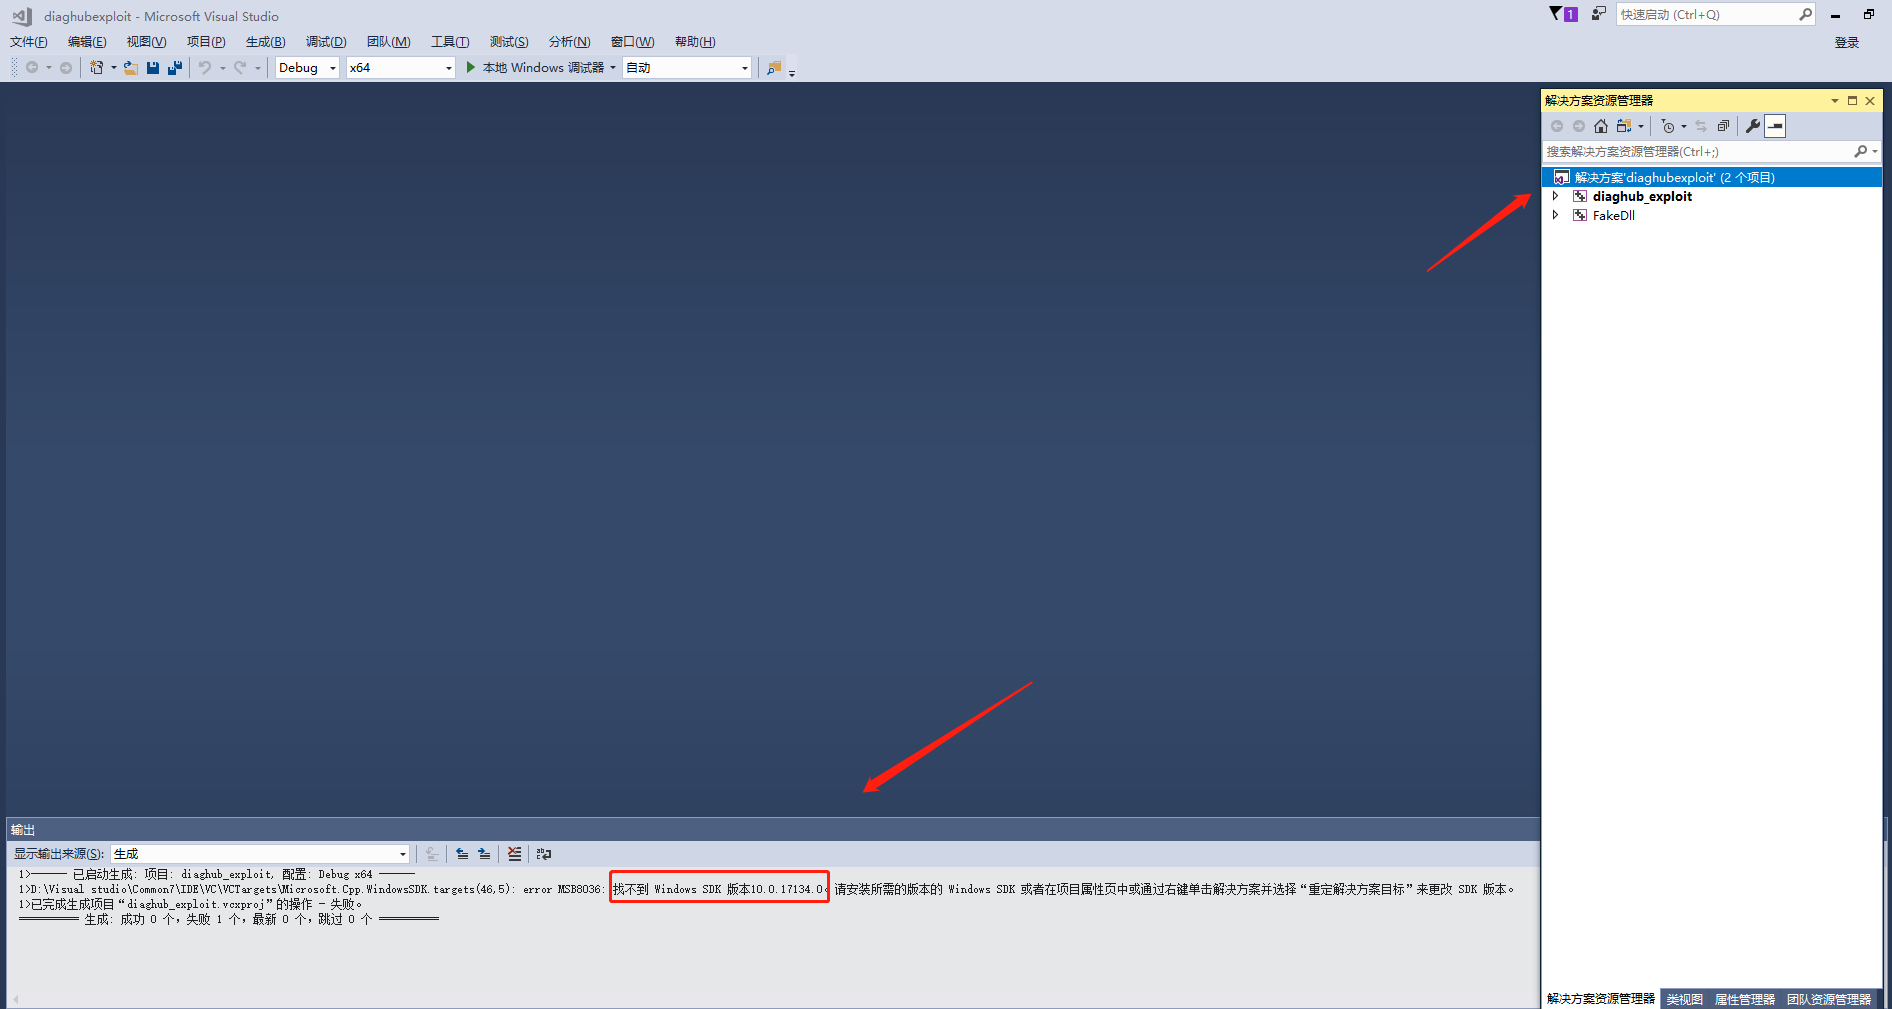The height and width of the screenshot is (1009, 1892).
Task: Open the 测试(S) menu
Action: pos(509,41)
